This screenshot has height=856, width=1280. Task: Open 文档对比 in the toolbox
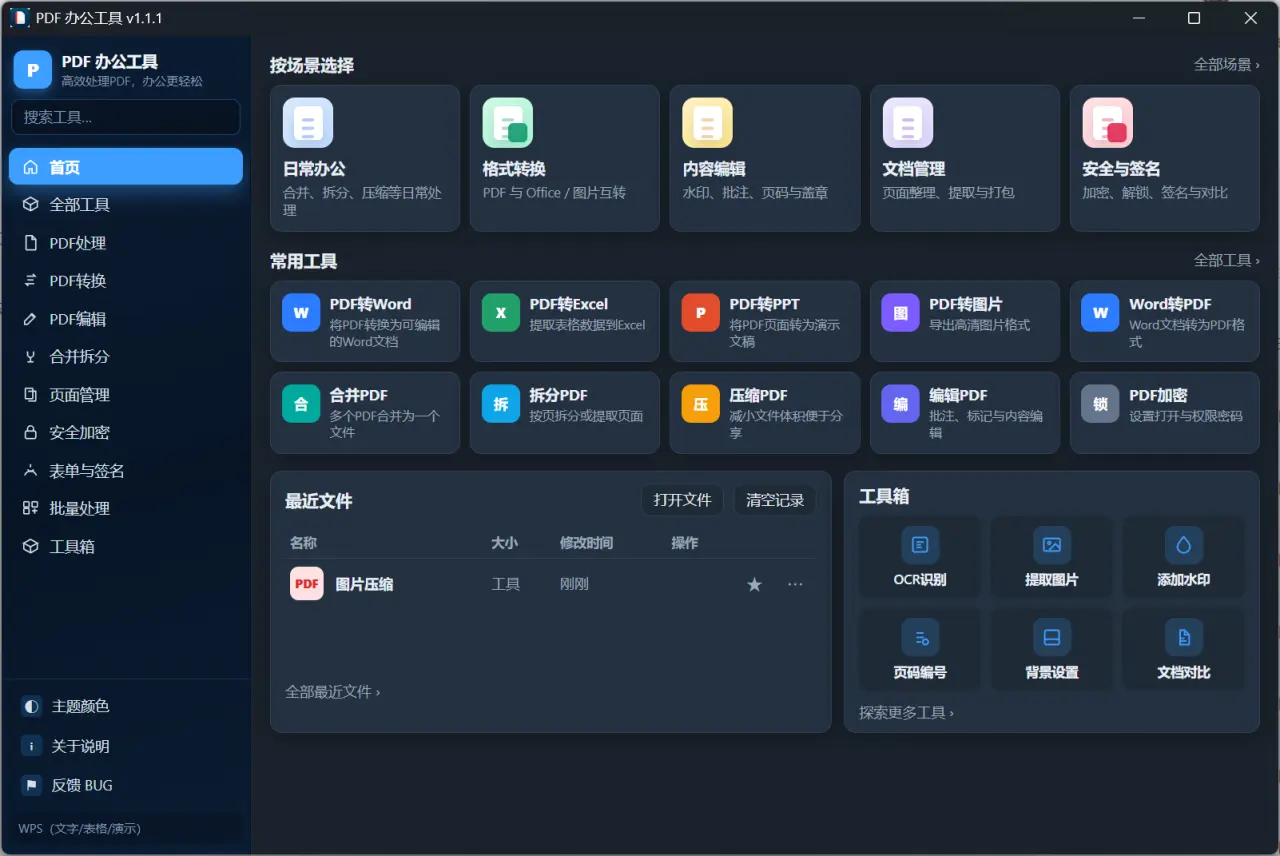tap(1184, 650)
